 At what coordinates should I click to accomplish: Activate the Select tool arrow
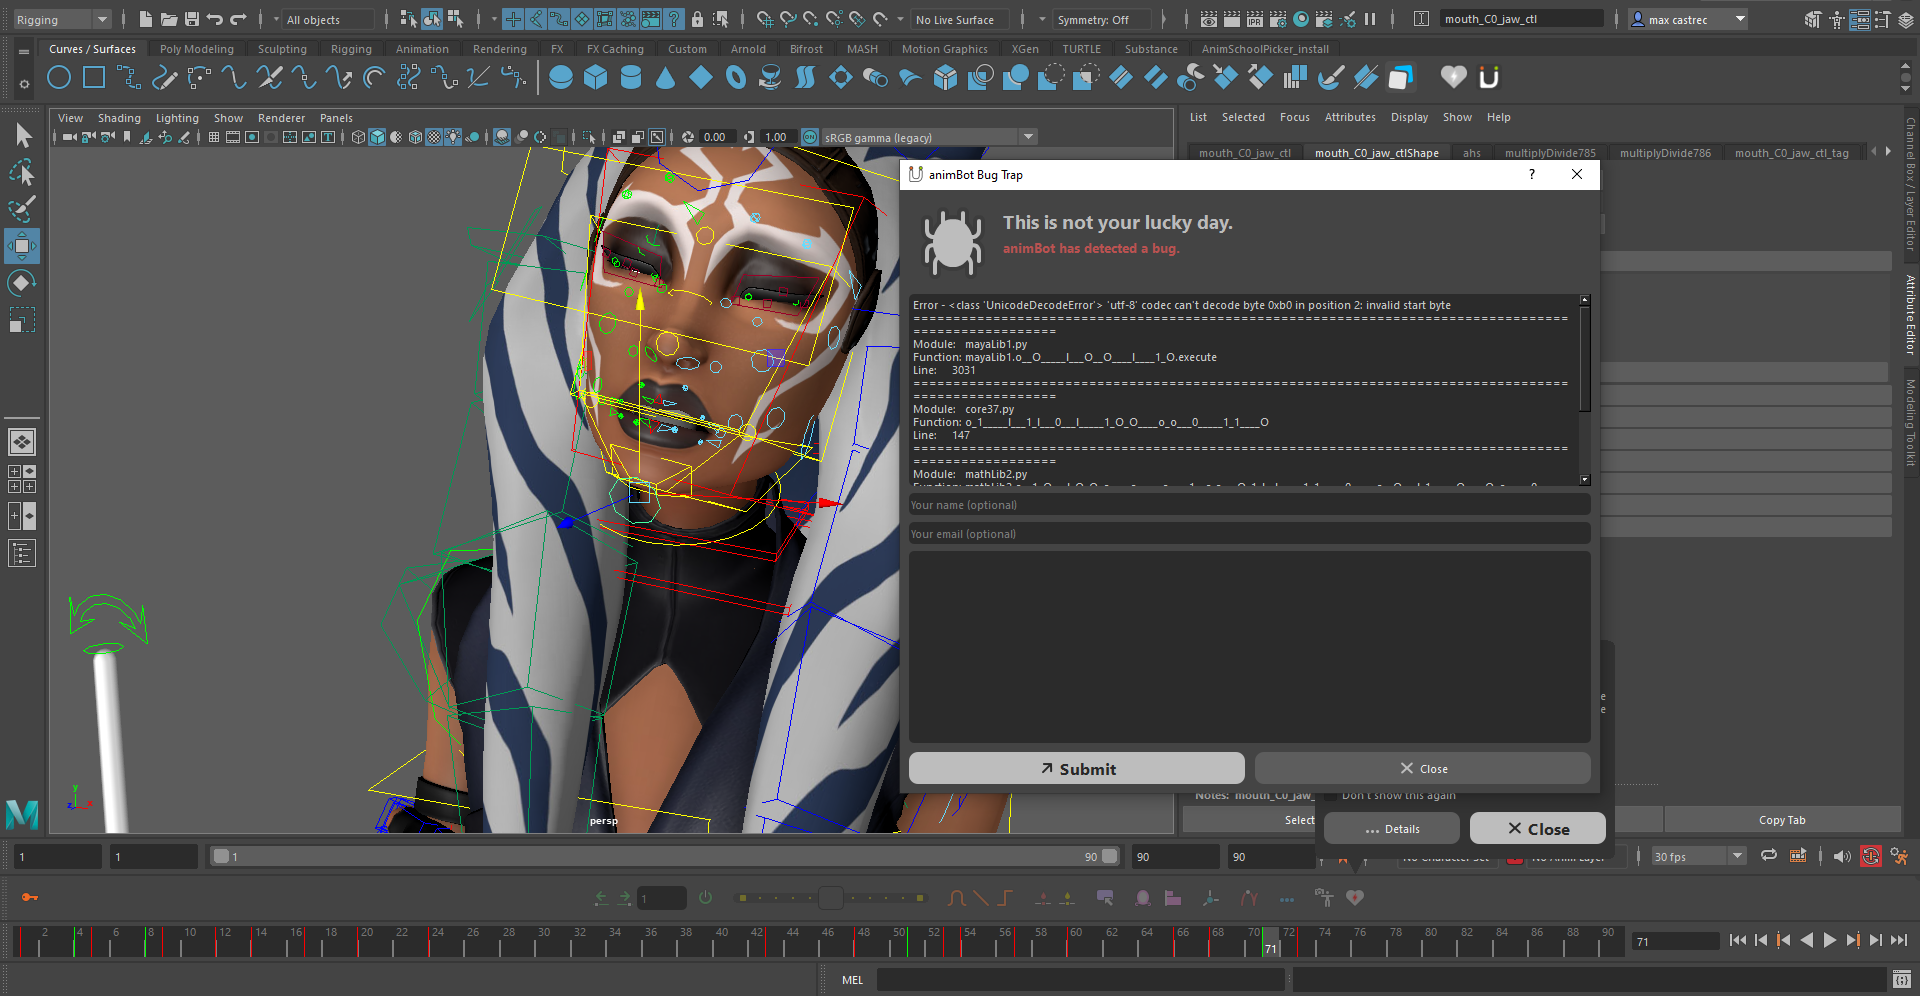tap(22, 135)
